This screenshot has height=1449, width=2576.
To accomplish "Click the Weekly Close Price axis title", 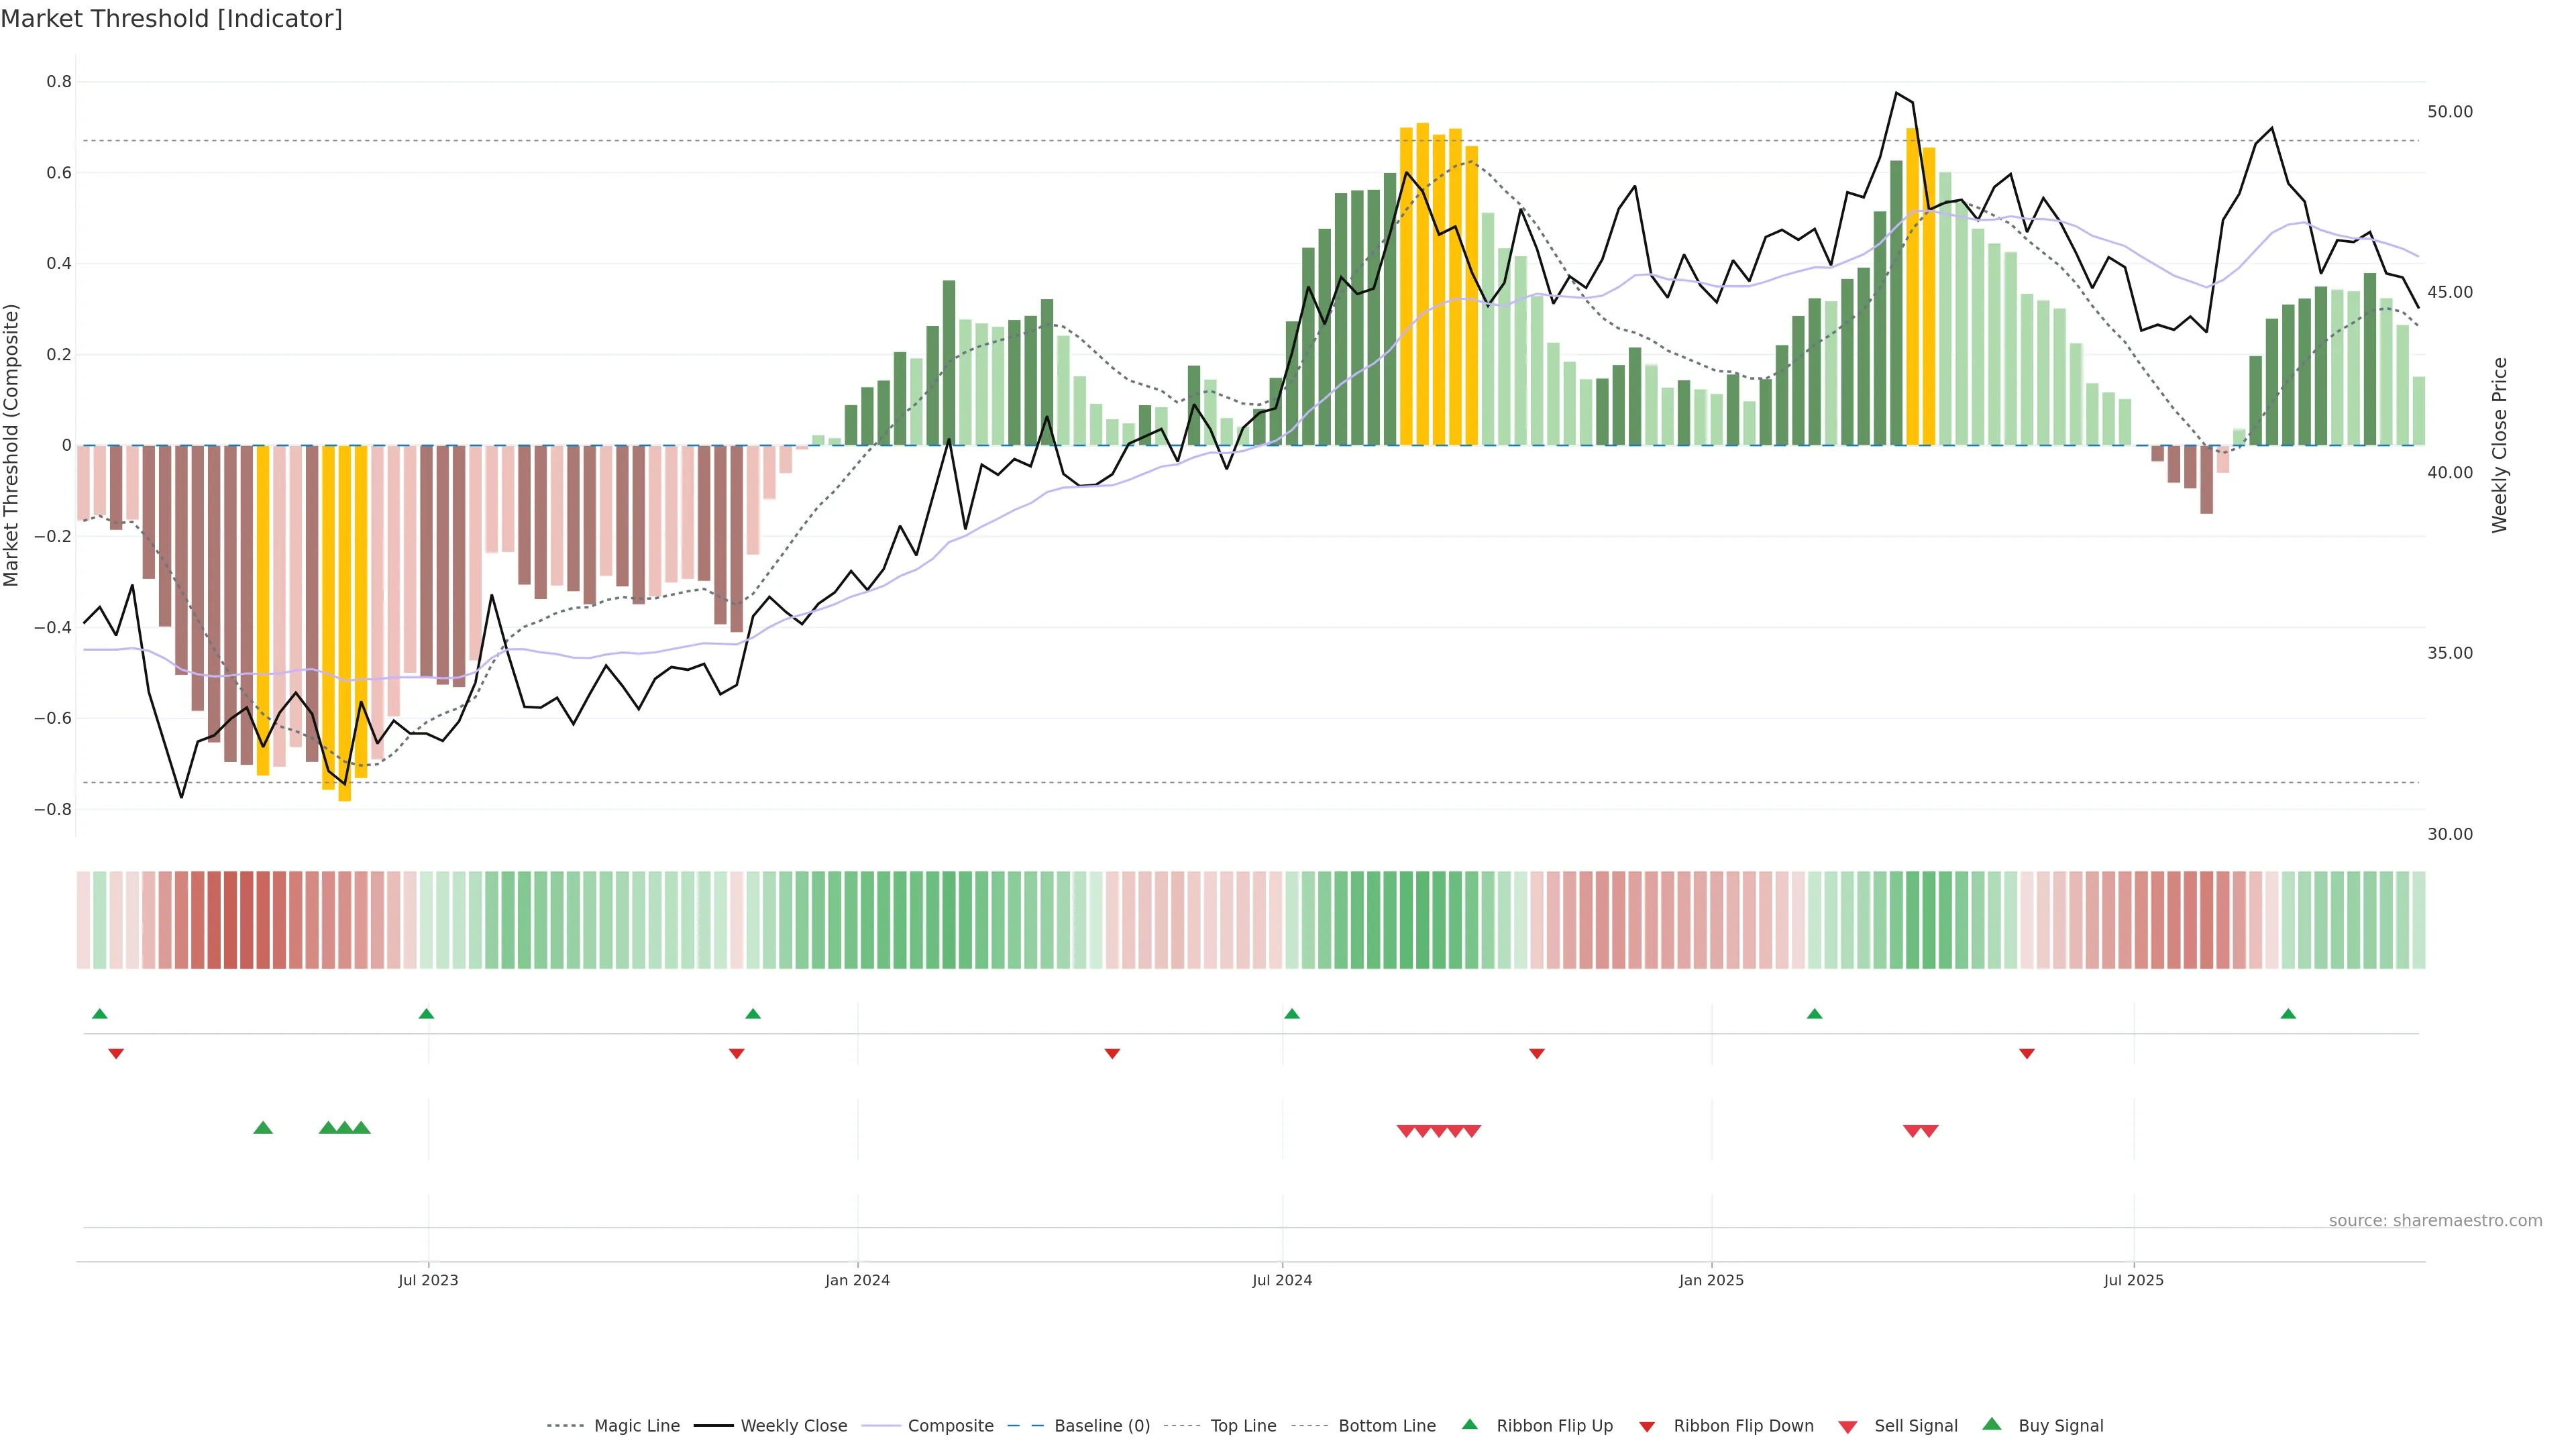I will click(x=2500, y=445).
